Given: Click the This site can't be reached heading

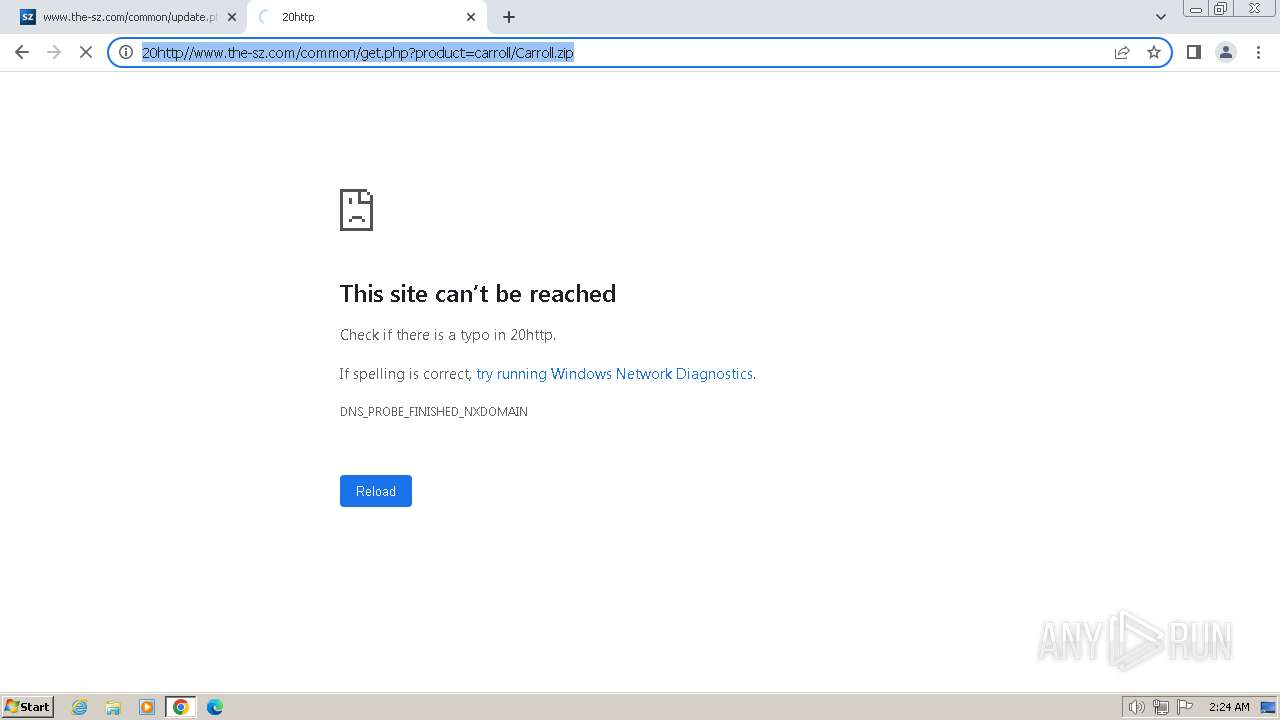Looking at the screenshot, I should point(478,294).
